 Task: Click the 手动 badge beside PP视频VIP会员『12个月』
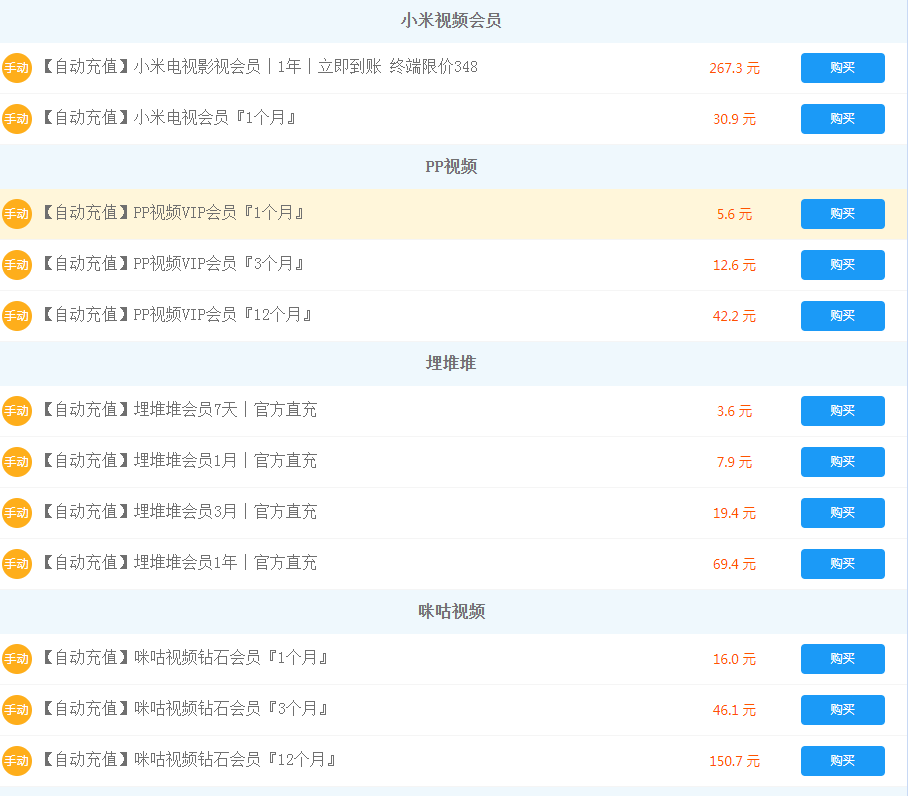coord(16,316)
